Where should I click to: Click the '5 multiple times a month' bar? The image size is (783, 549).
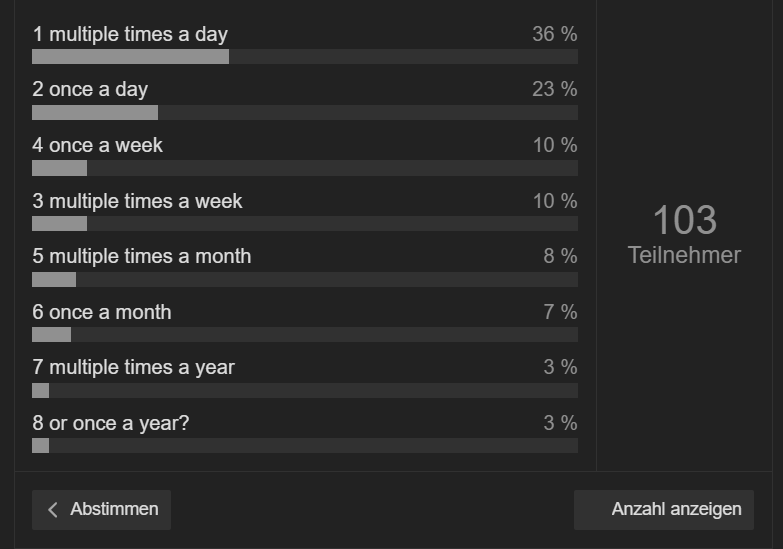[305, 279]
